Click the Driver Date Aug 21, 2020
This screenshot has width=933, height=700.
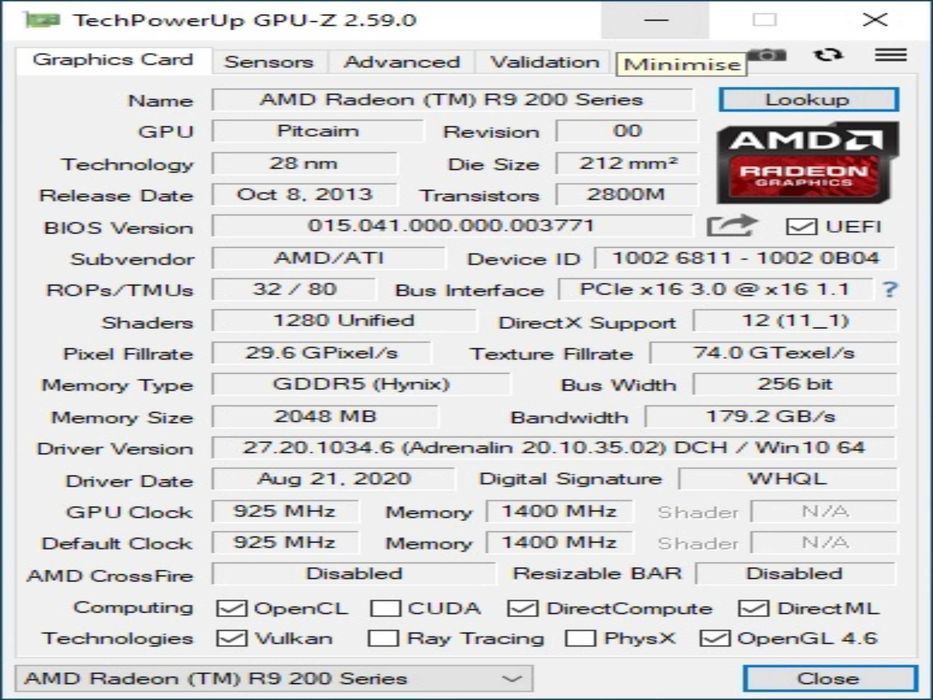[333, 479]
